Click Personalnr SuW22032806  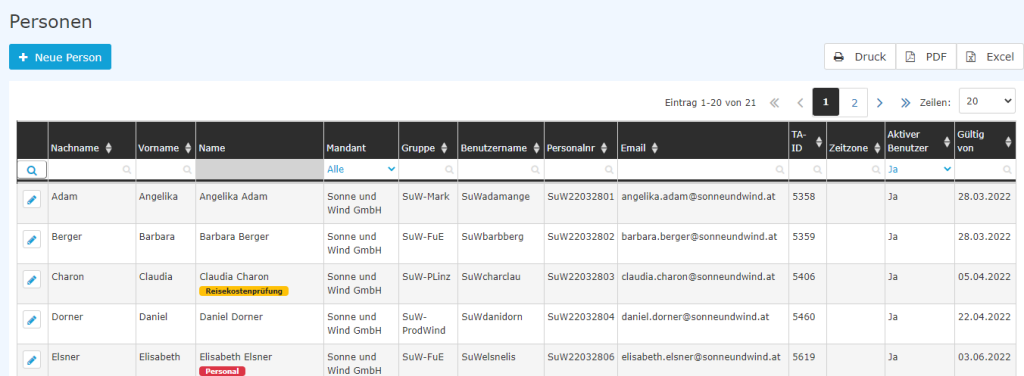[581, 357]
